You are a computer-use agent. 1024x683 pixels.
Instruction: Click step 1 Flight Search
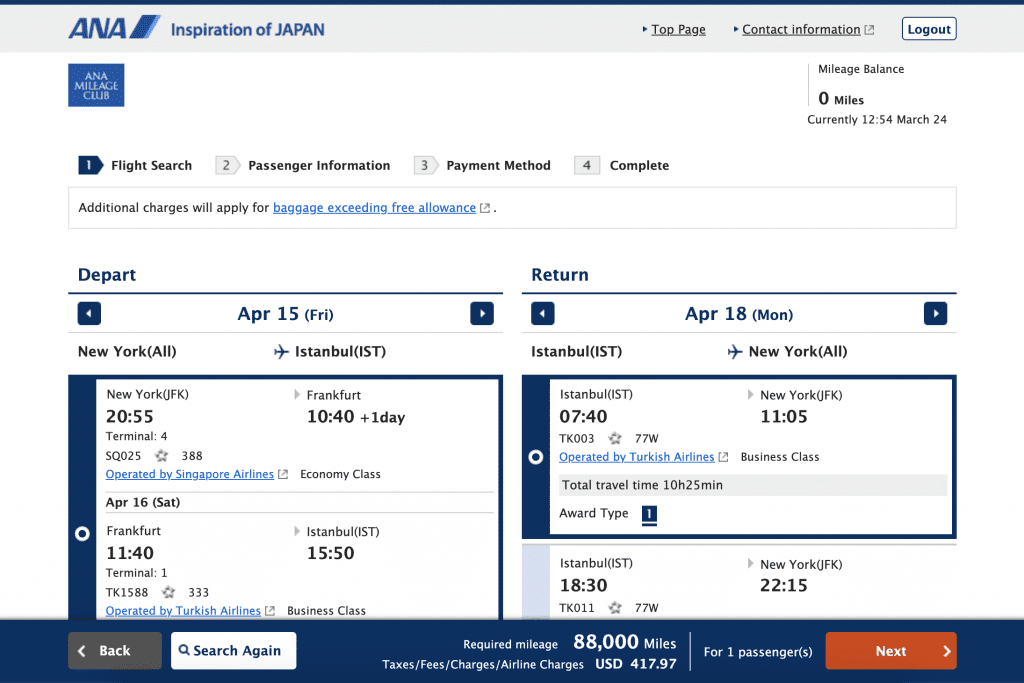(x=135, y=165)
